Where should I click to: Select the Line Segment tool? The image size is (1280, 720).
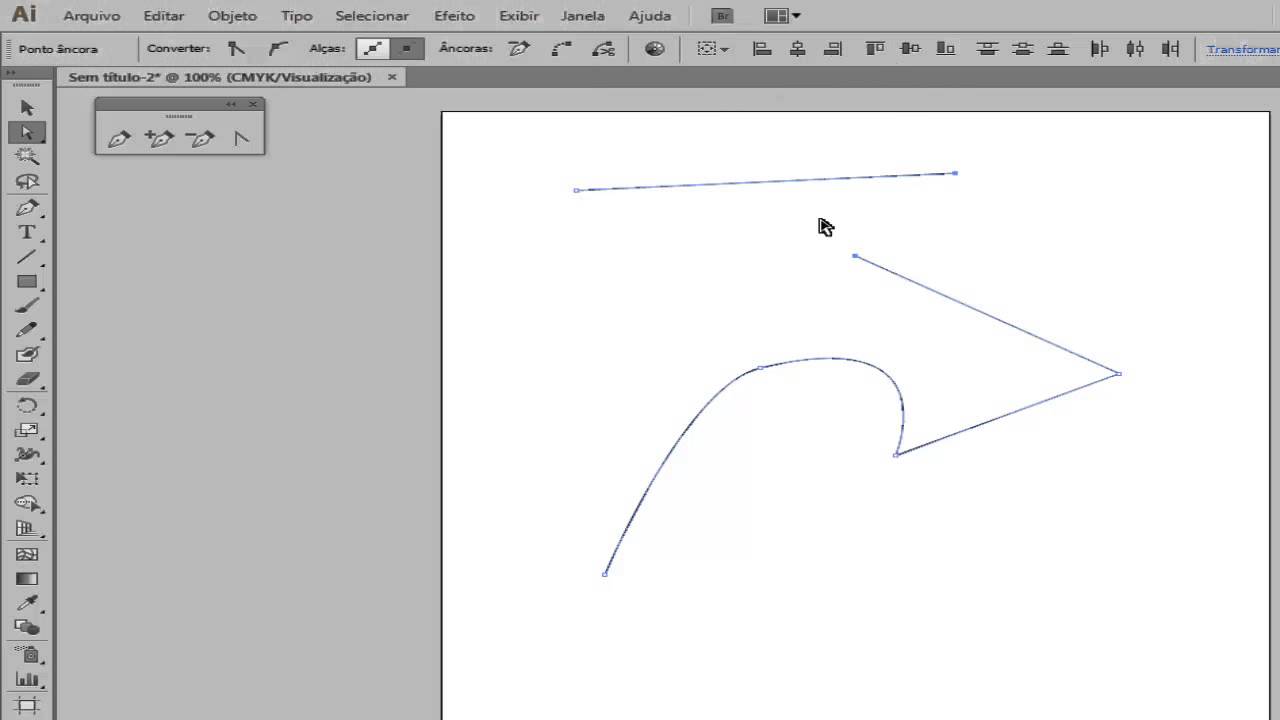[27, 257]
